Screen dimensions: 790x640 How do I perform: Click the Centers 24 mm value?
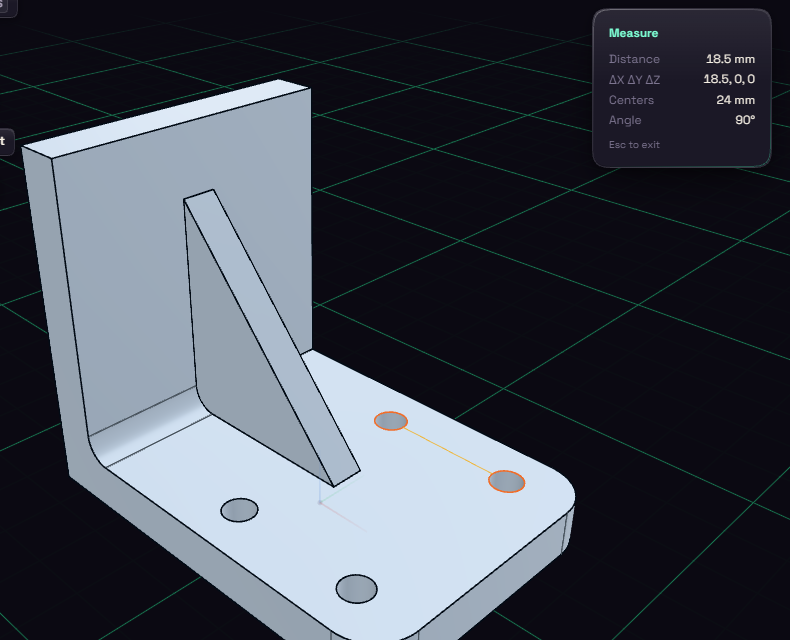pyautogui.click(x=736, y=100)
